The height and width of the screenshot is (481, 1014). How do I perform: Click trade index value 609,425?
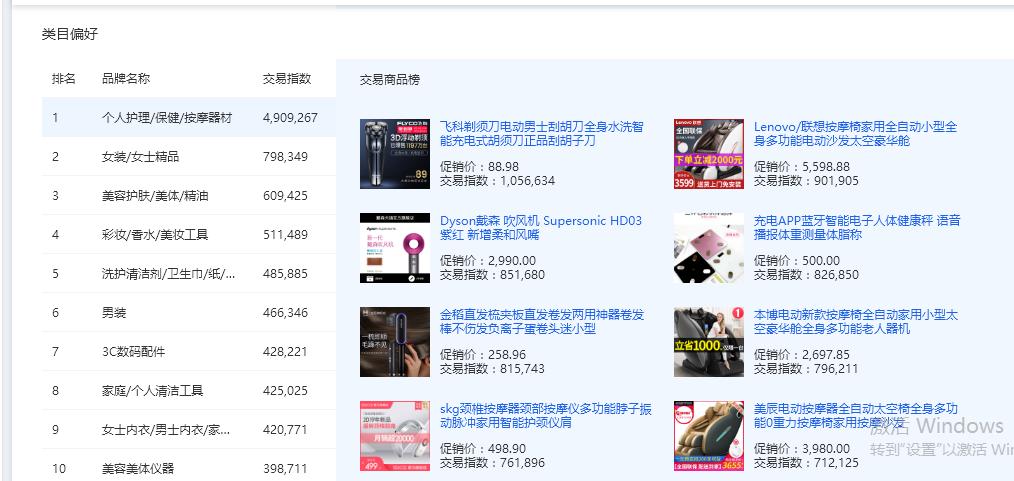[285, 195]
